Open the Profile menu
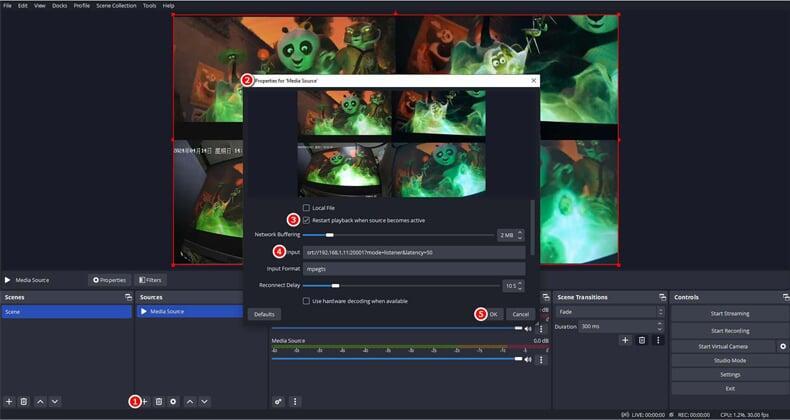 click(82, 6)
